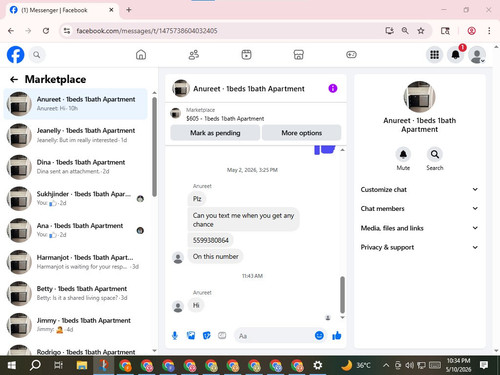Open the purple conversation information icon

[x=333, y=88]
